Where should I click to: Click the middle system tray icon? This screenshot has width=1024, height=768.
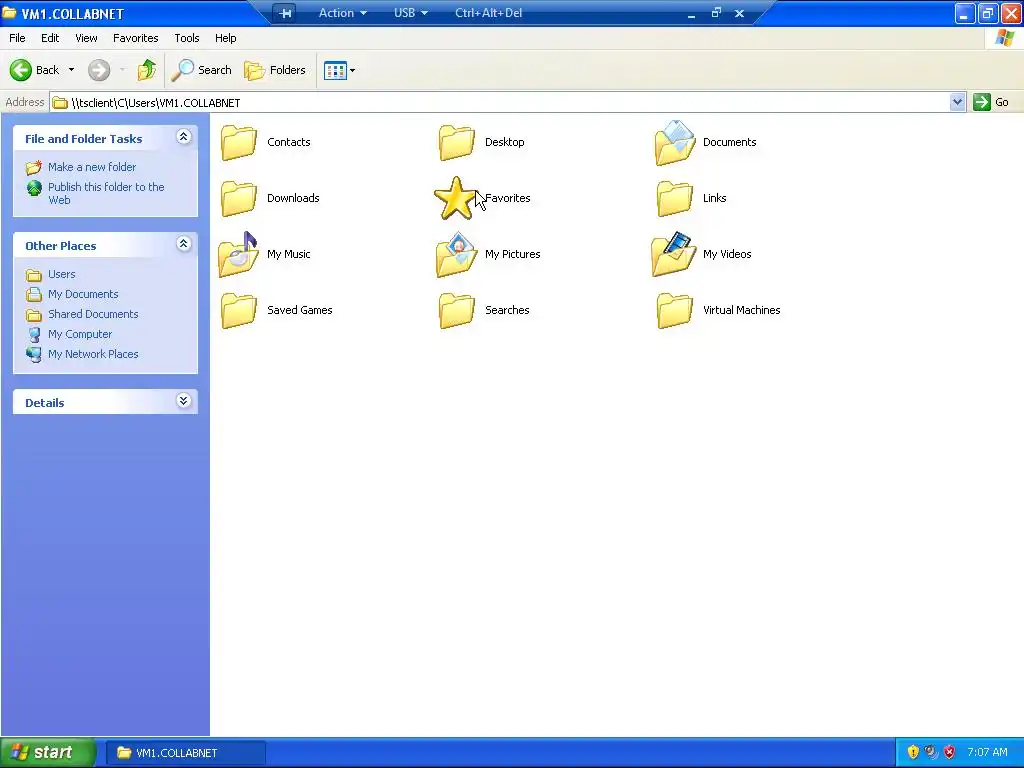point(931,752)
